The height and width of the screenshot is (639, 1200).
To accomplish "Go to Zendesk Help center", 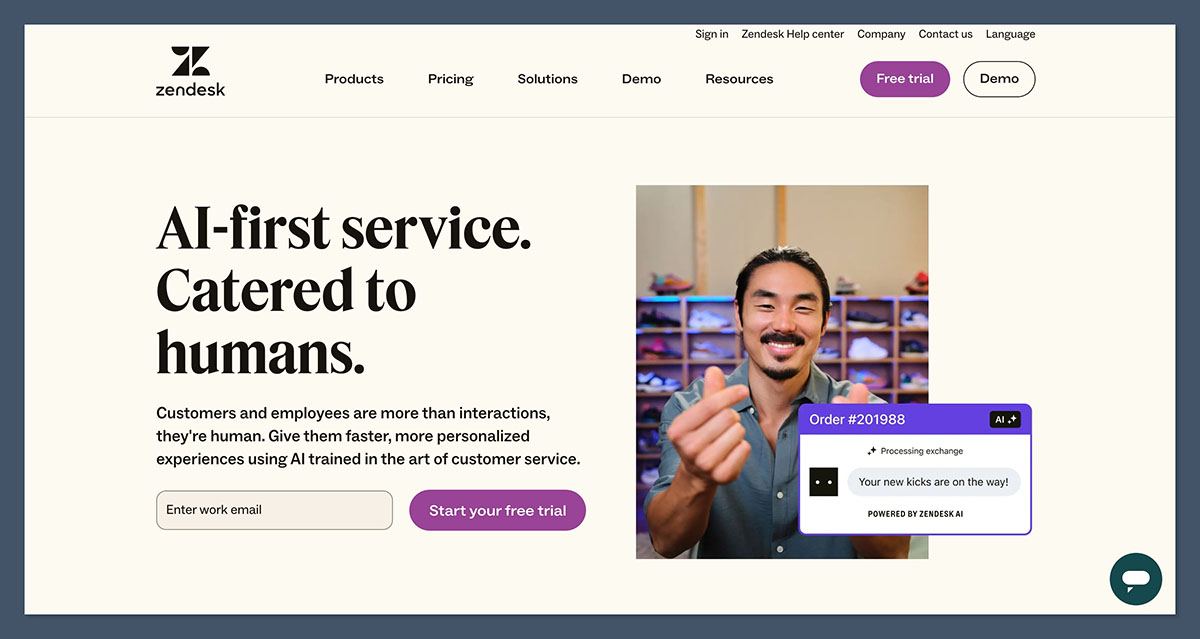I will [x=793, y=34].
